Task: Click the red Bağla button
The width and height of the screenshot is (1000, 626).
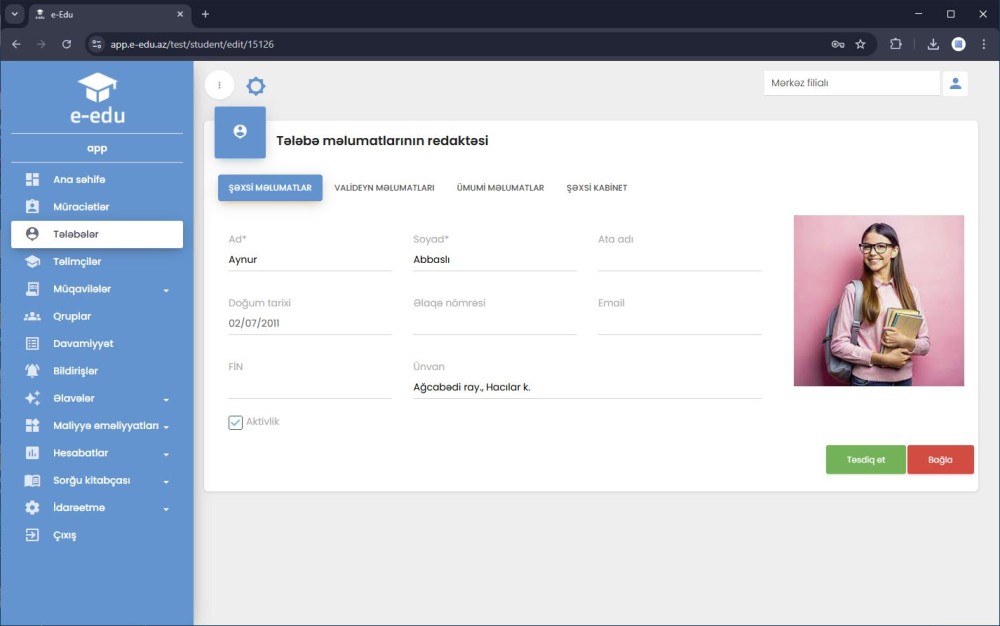Action: [x=940, y=459]
